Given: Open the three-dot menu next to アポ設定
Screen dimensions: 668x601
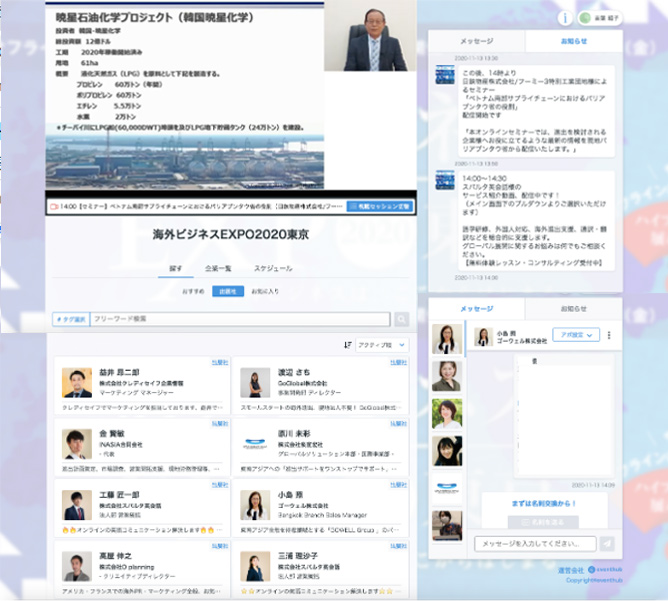Looking at the screenshot, I should click(x=609, y=335).
